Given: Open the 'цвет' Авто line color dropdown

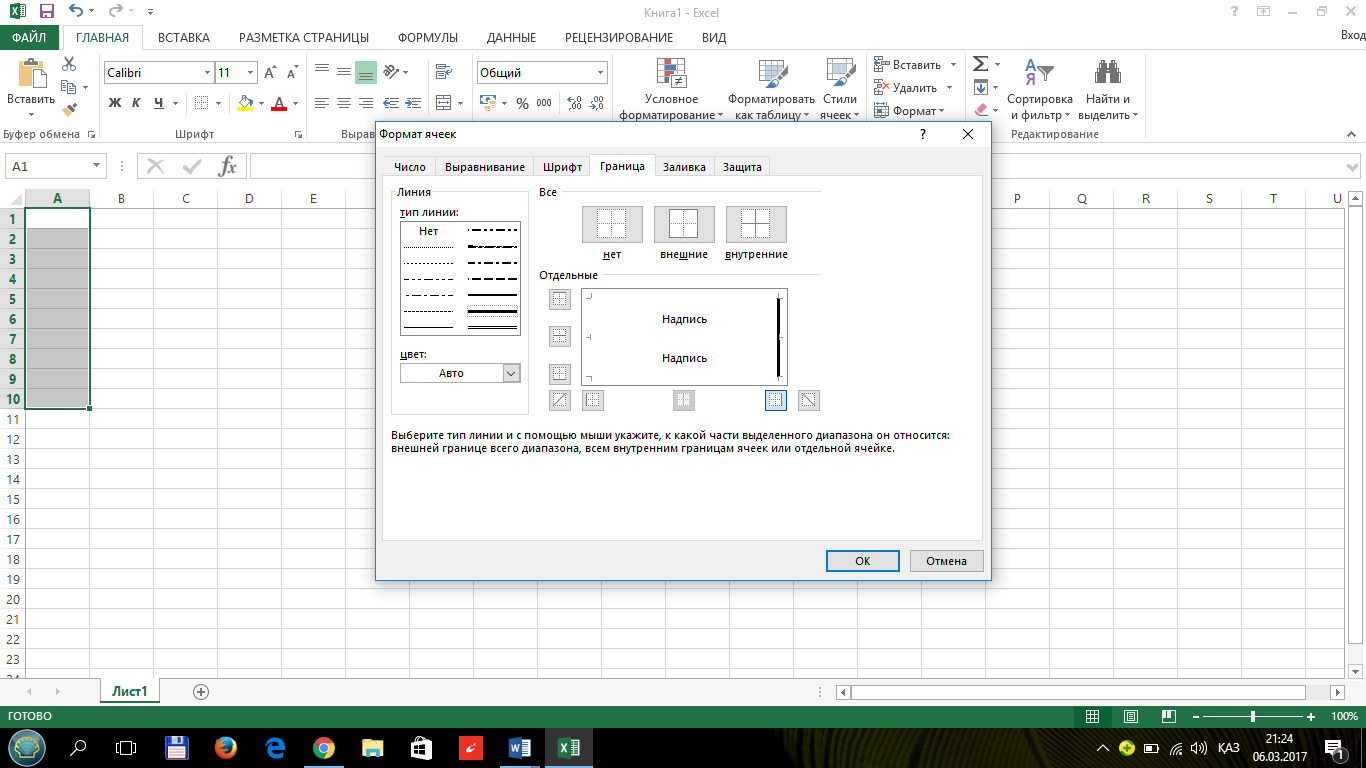Looking at the screenshot, I should [x=511, y=373].
